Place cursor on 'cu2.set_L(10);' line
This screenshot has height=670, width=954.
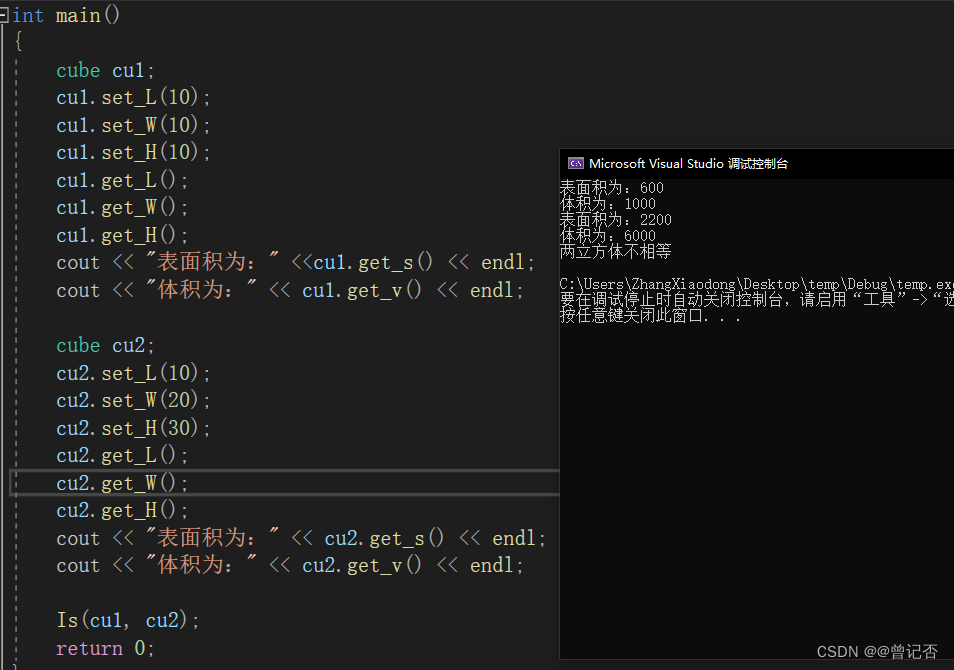click(x=133, y=373)
